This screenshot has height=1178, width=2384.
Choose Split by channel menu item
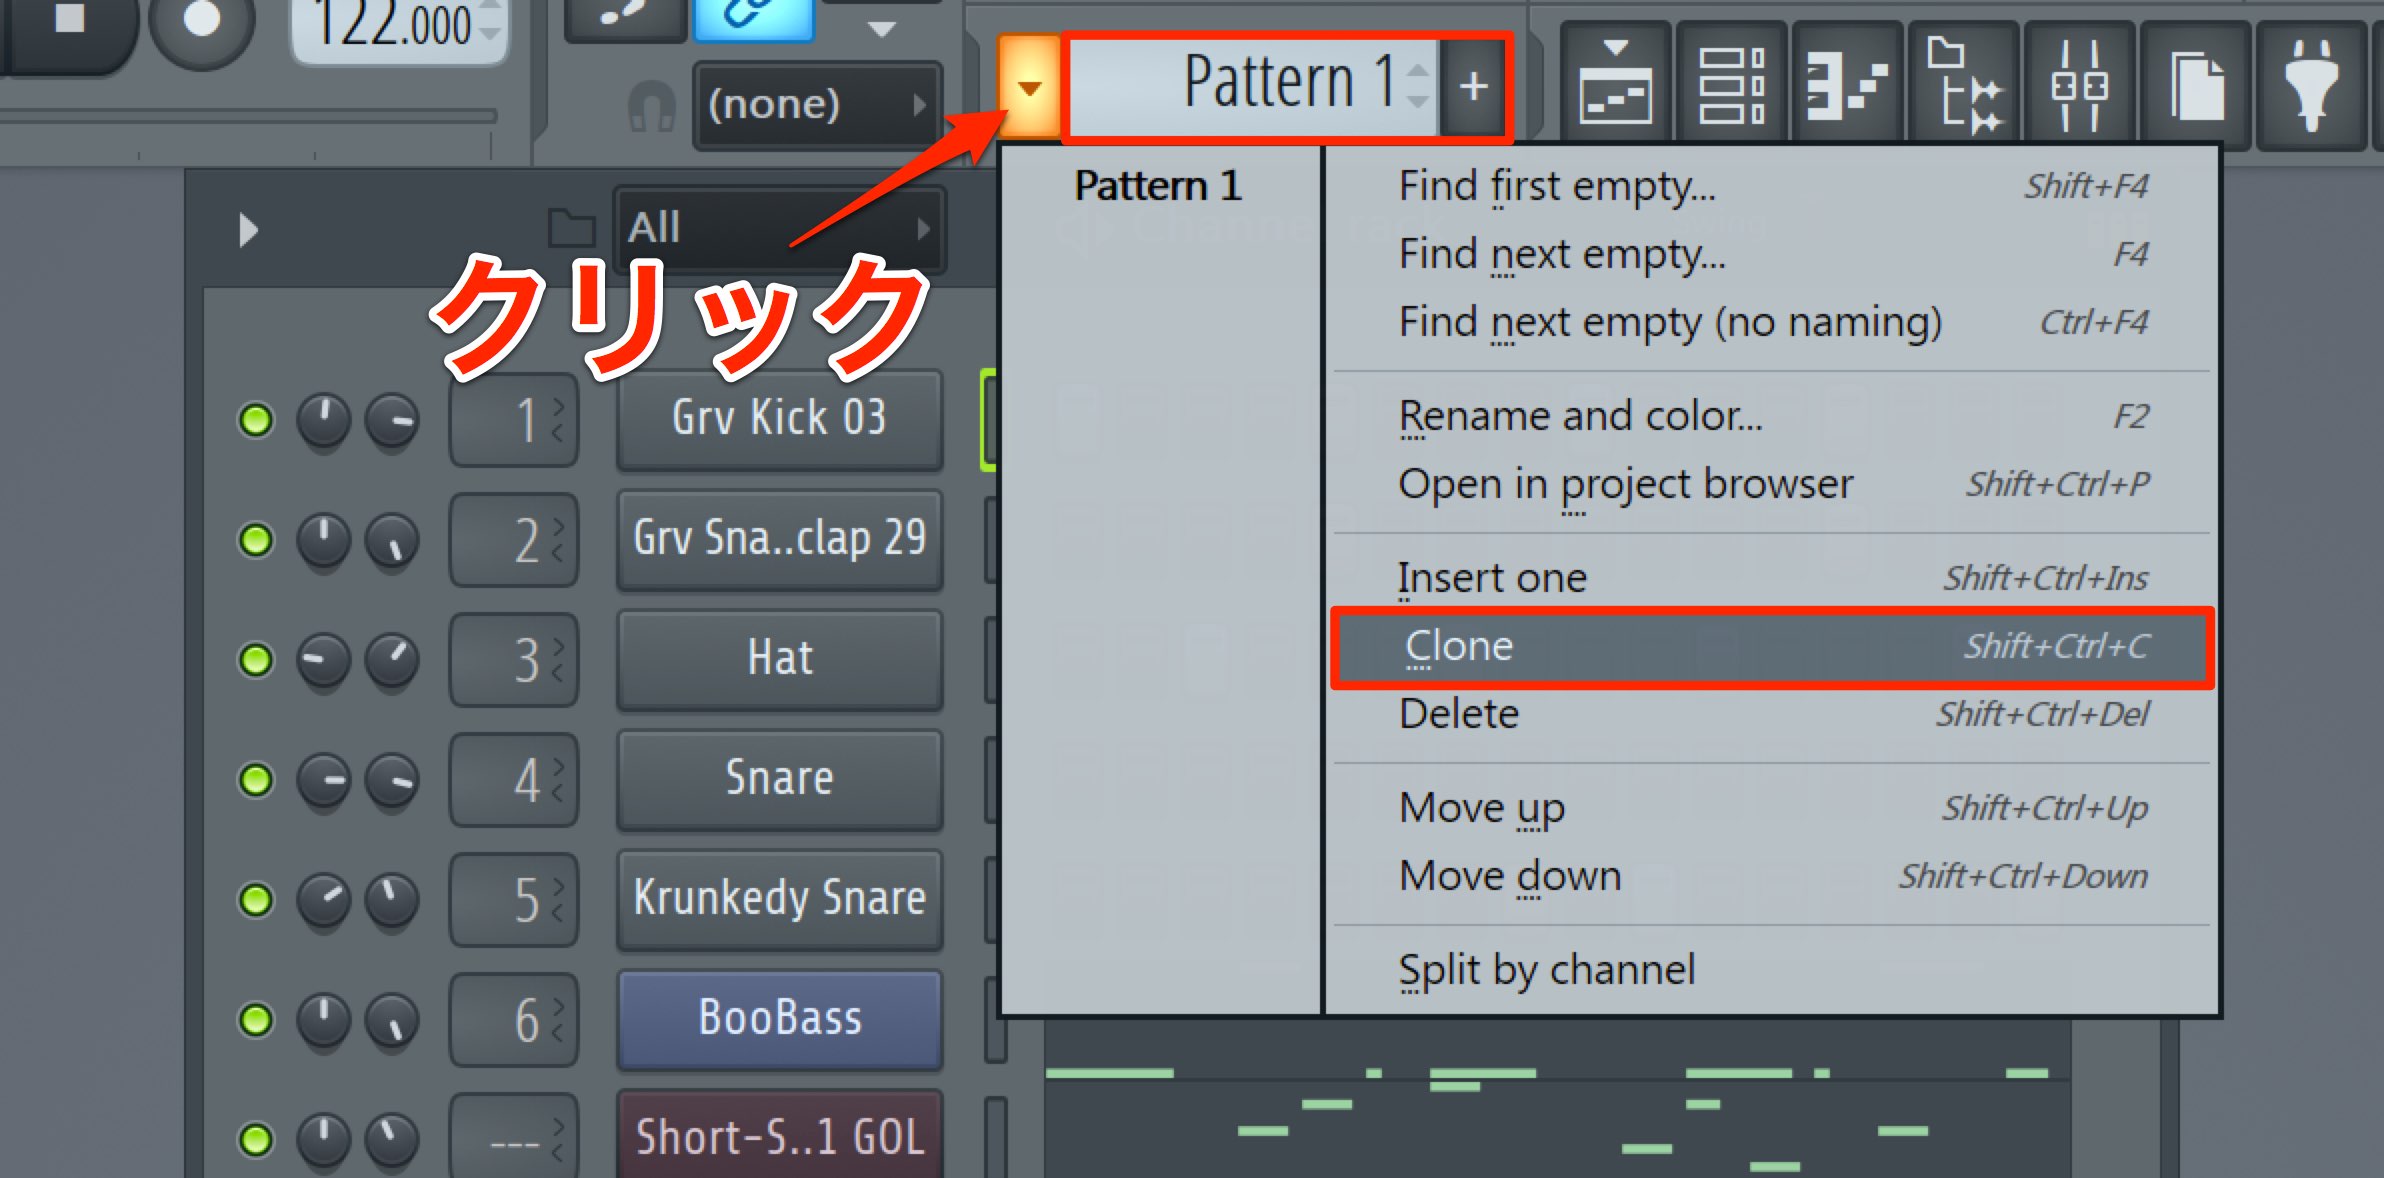pos(1772,970)
